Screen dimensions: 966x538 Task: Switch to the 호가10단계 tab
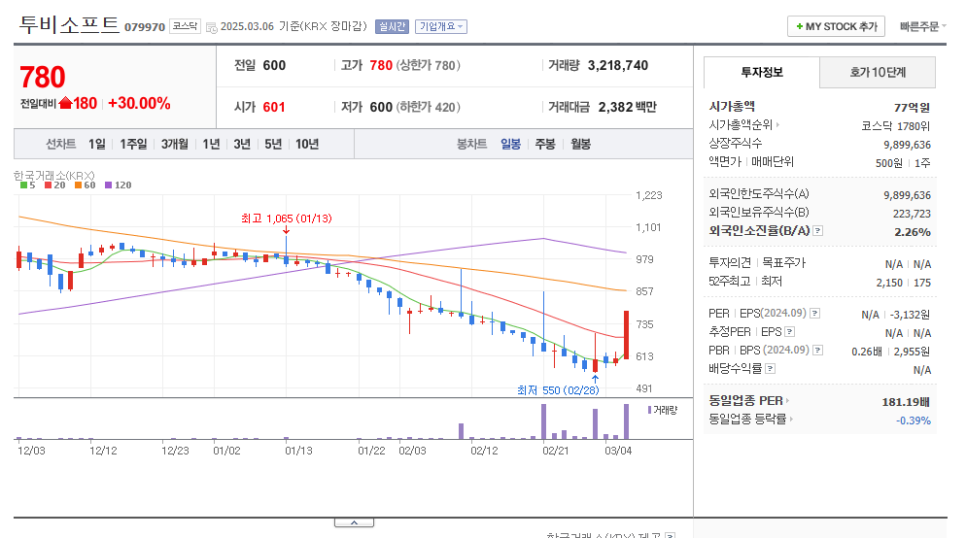[877, 72]
